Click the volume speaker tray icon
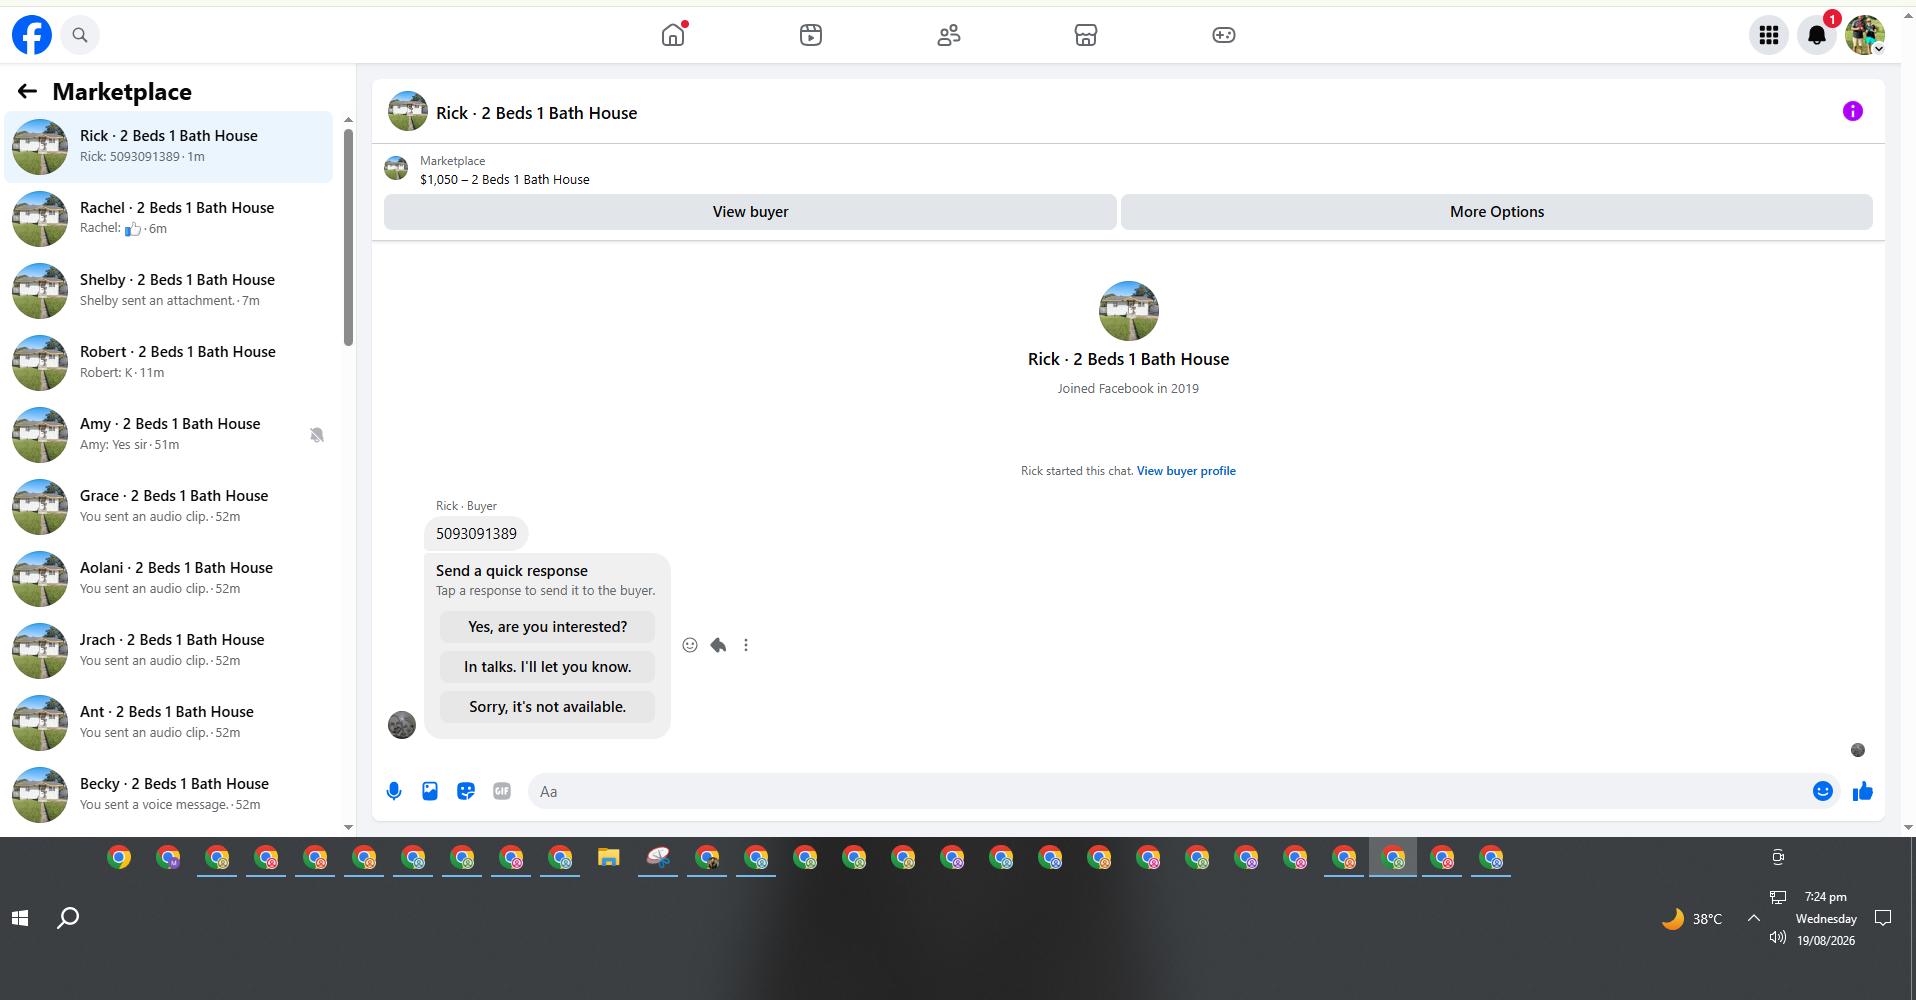This screenshot has width=1916, height=1000. coord(1778,937)
